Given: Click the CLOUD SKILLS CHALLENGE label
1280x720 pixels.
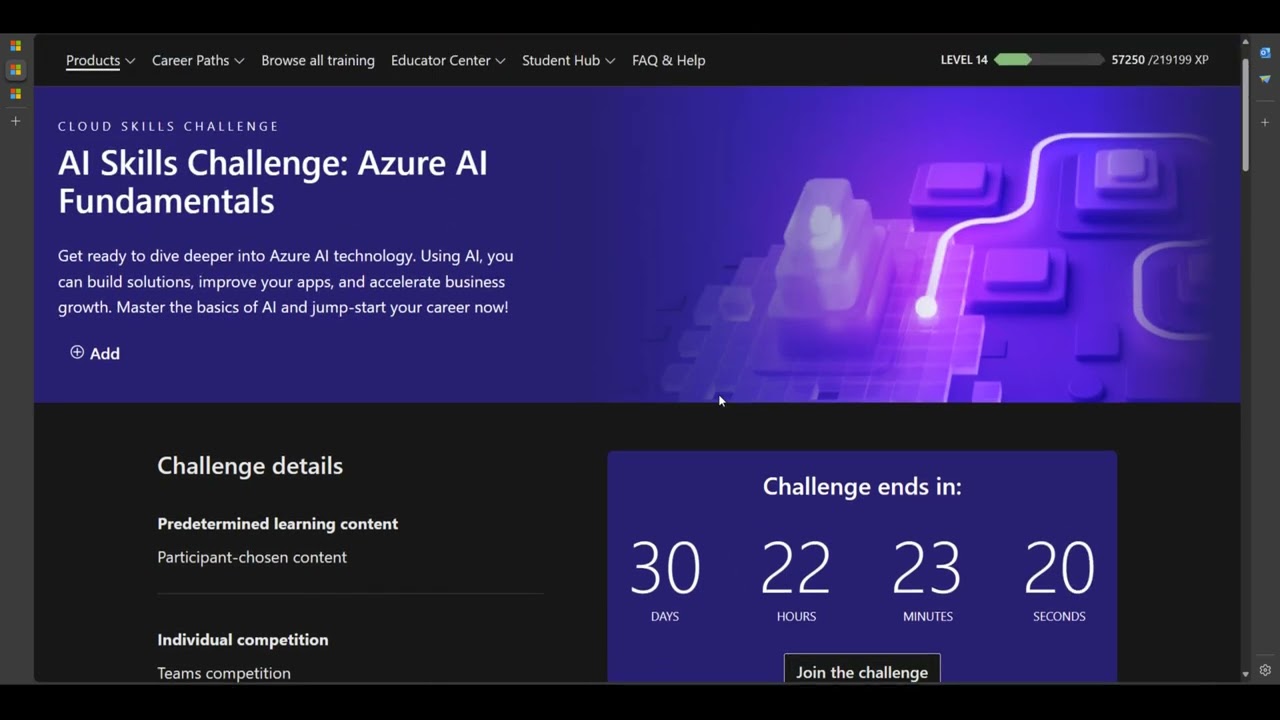Looking at the screenshot, I should (x=168, y=126).
